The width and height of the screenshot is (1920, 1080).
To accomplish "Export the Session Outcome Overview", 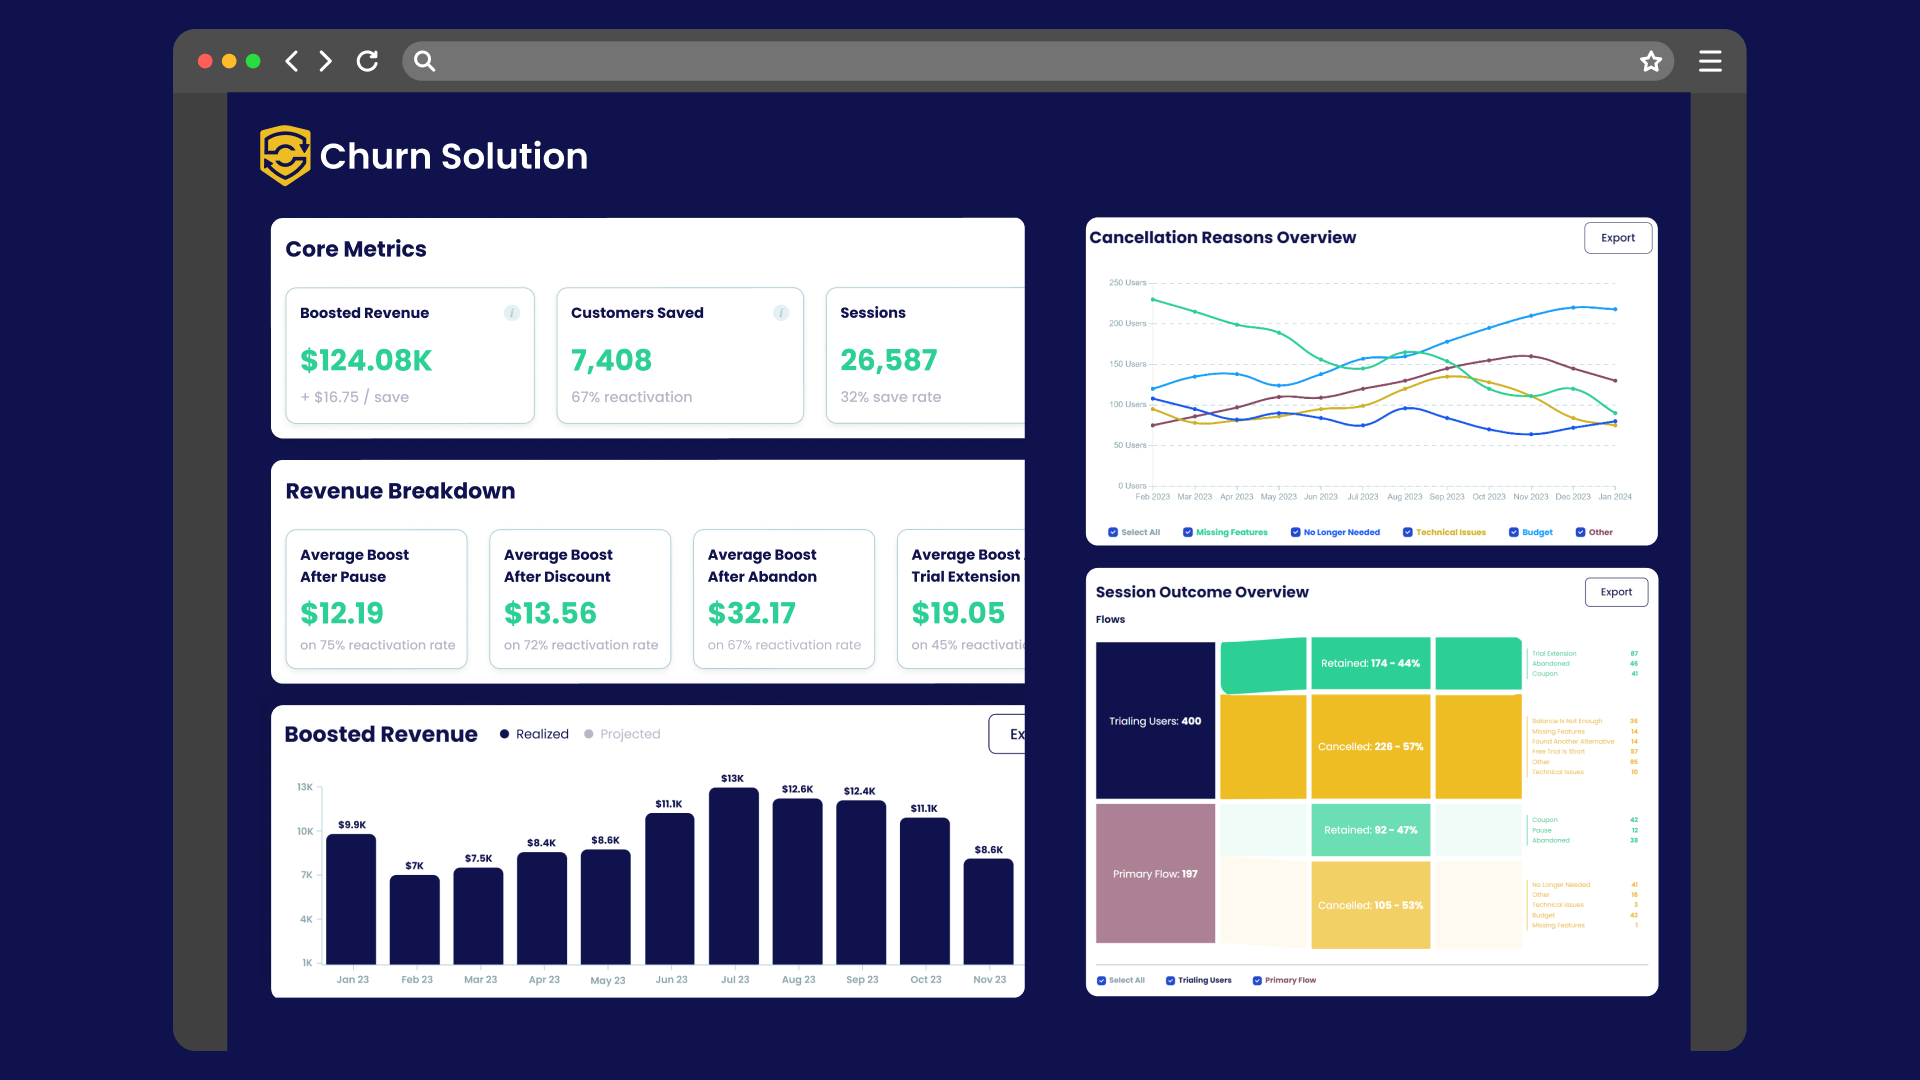I will click(x=1616, y=592).
